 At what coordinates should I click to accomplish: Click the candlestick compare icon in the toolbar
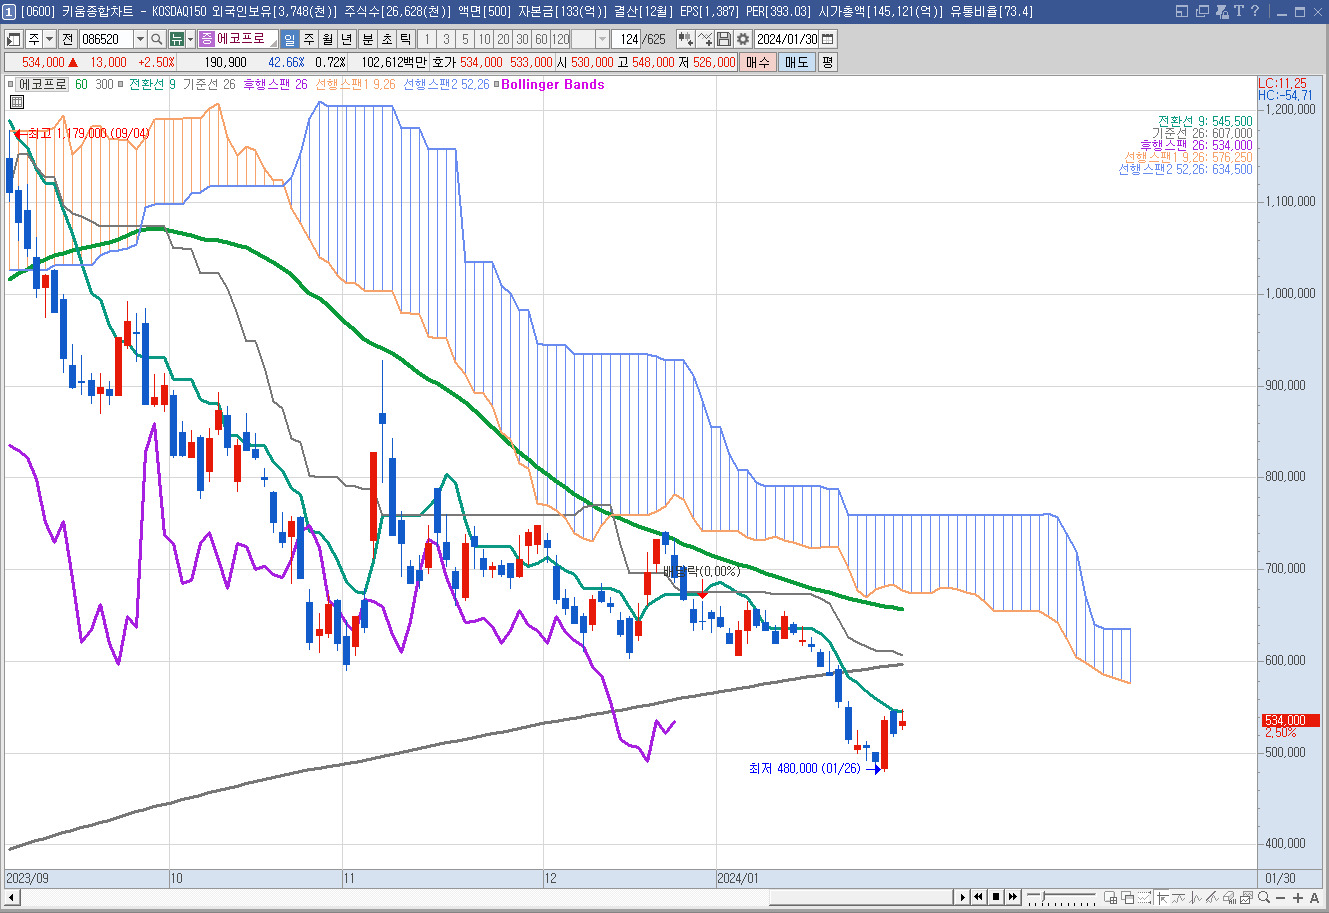click(x=685, y=39)
